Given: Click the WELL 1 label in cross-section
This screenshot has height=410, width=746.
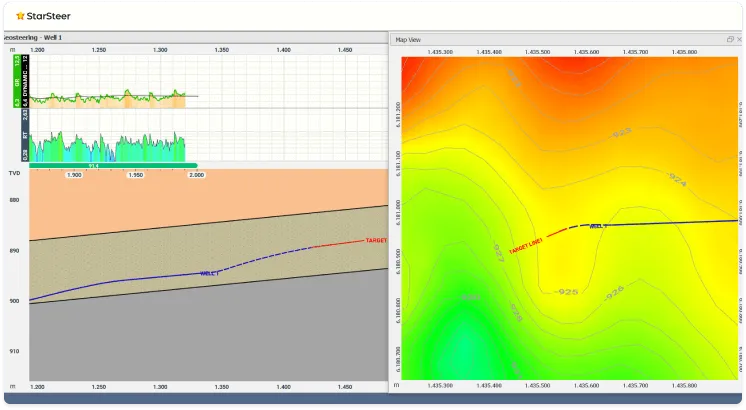Looking at the screenshot, I should 209,273.
